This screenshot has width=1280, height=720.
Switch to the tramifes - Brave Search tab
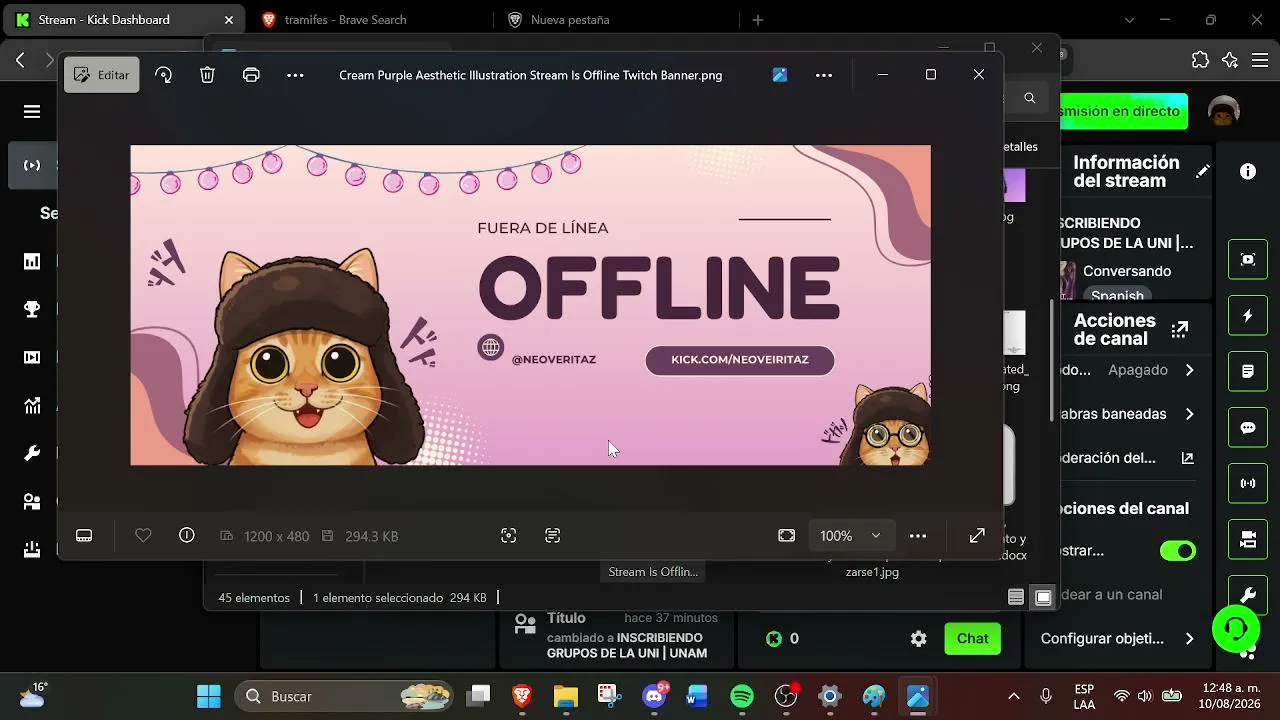pos(345,20)
